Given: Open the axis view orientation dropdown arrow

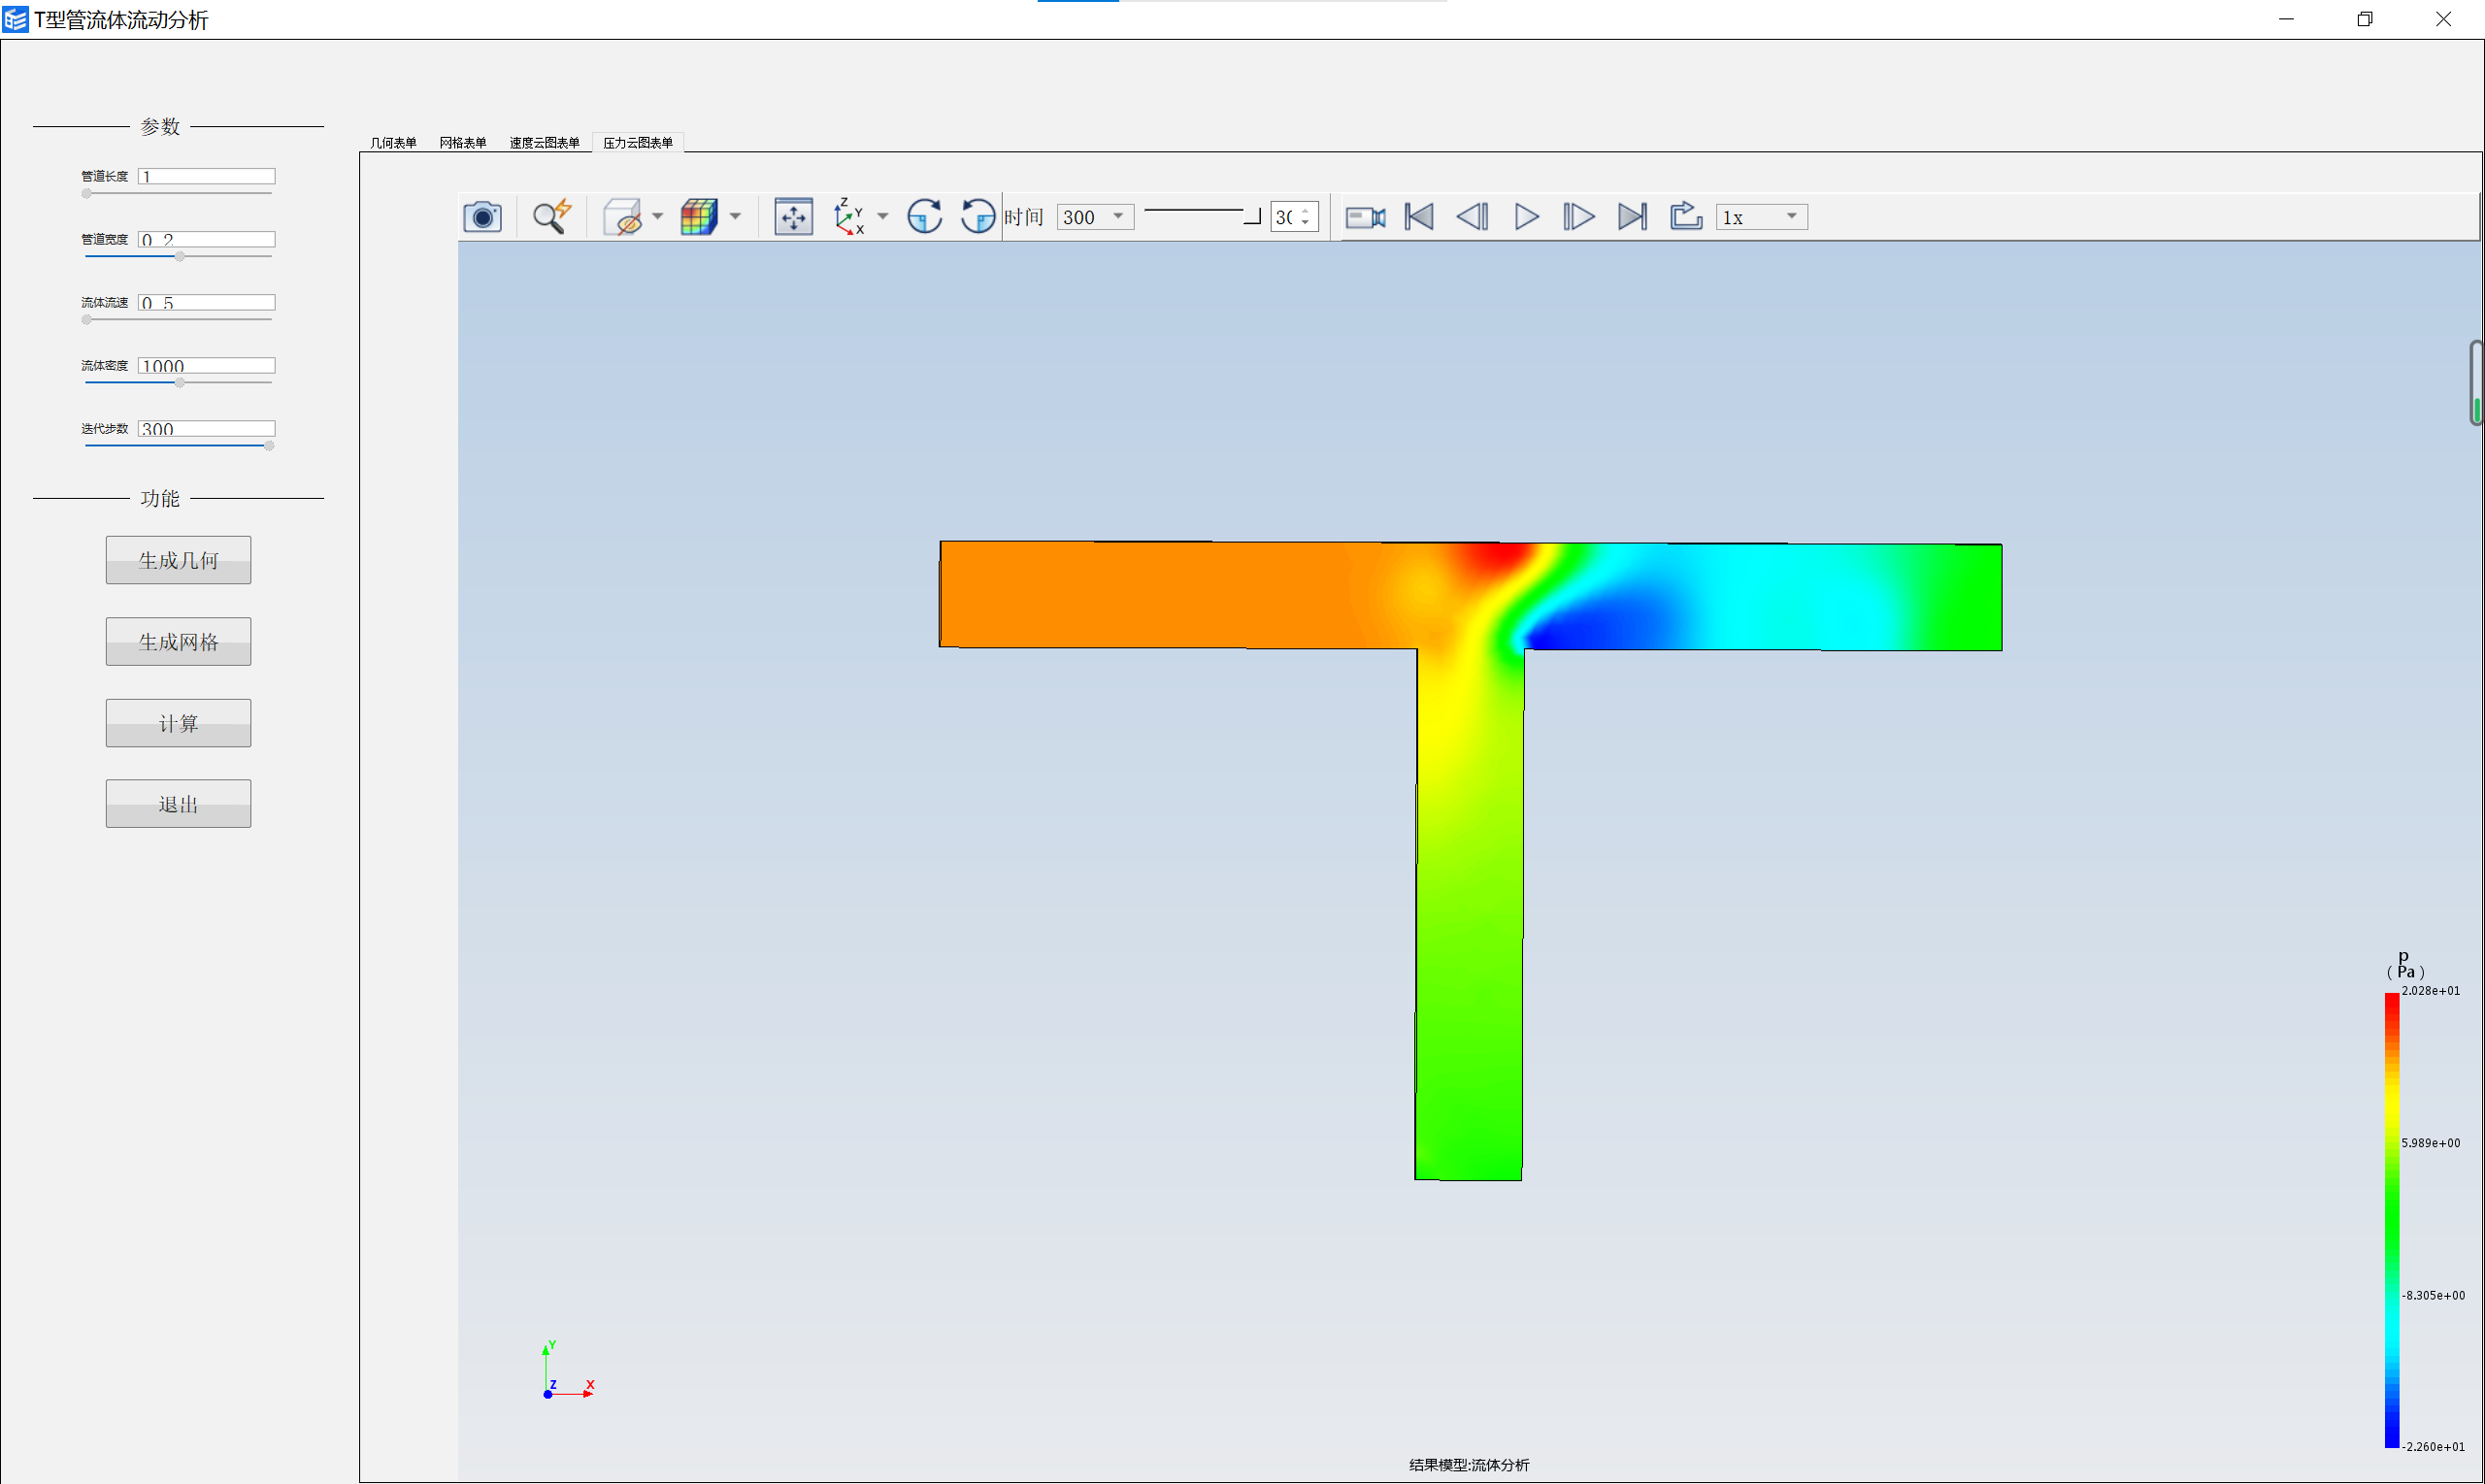Looking at the screenshot, I should tap(882, 217).
